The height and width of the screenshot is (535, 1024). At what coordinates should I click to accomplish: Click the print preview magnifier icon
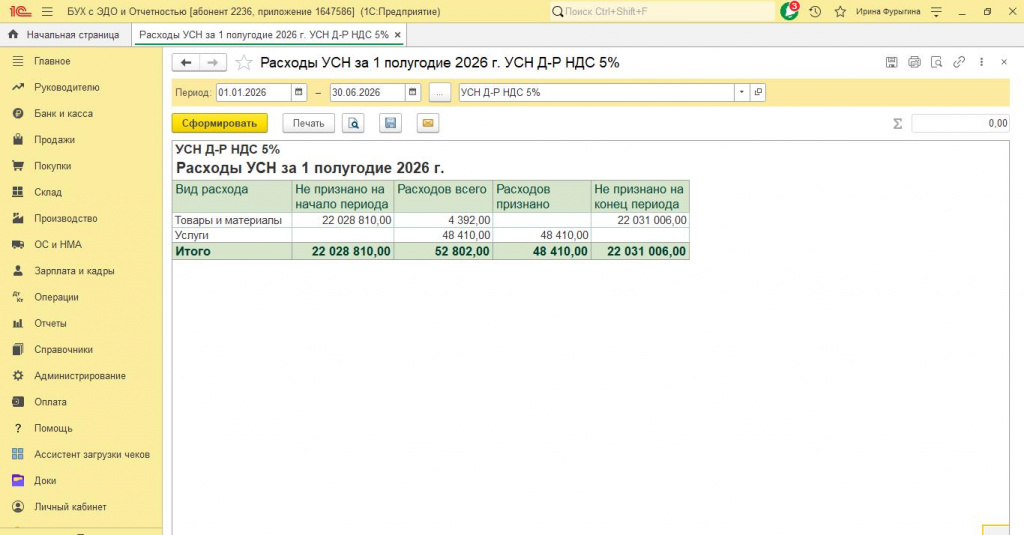click(x=353, y=123)
